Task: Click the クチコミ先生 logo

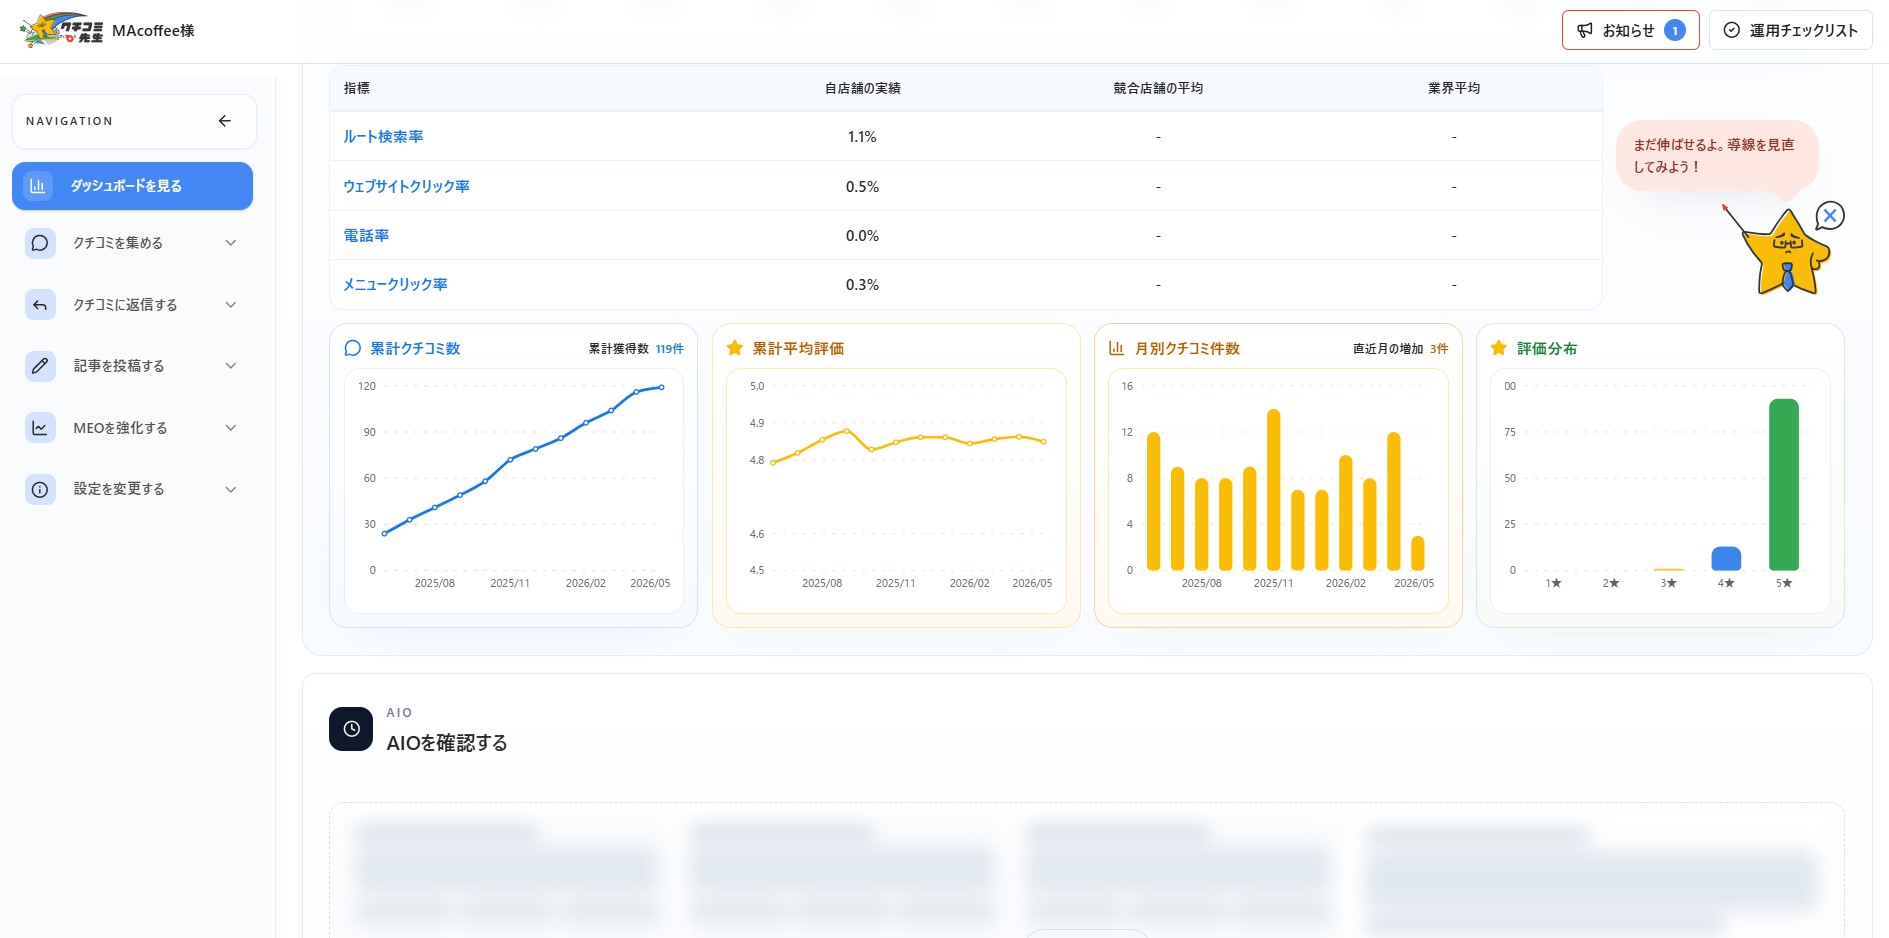Action: 61,30
